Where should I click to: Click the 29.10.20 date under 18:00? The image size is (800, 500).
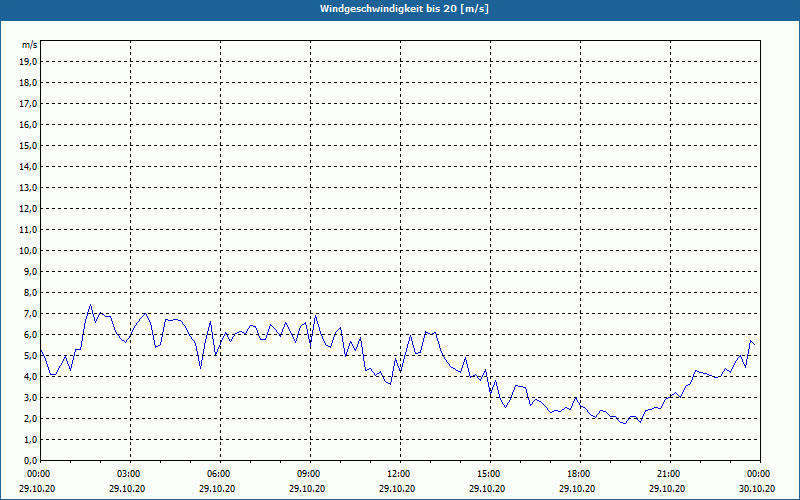577,488
